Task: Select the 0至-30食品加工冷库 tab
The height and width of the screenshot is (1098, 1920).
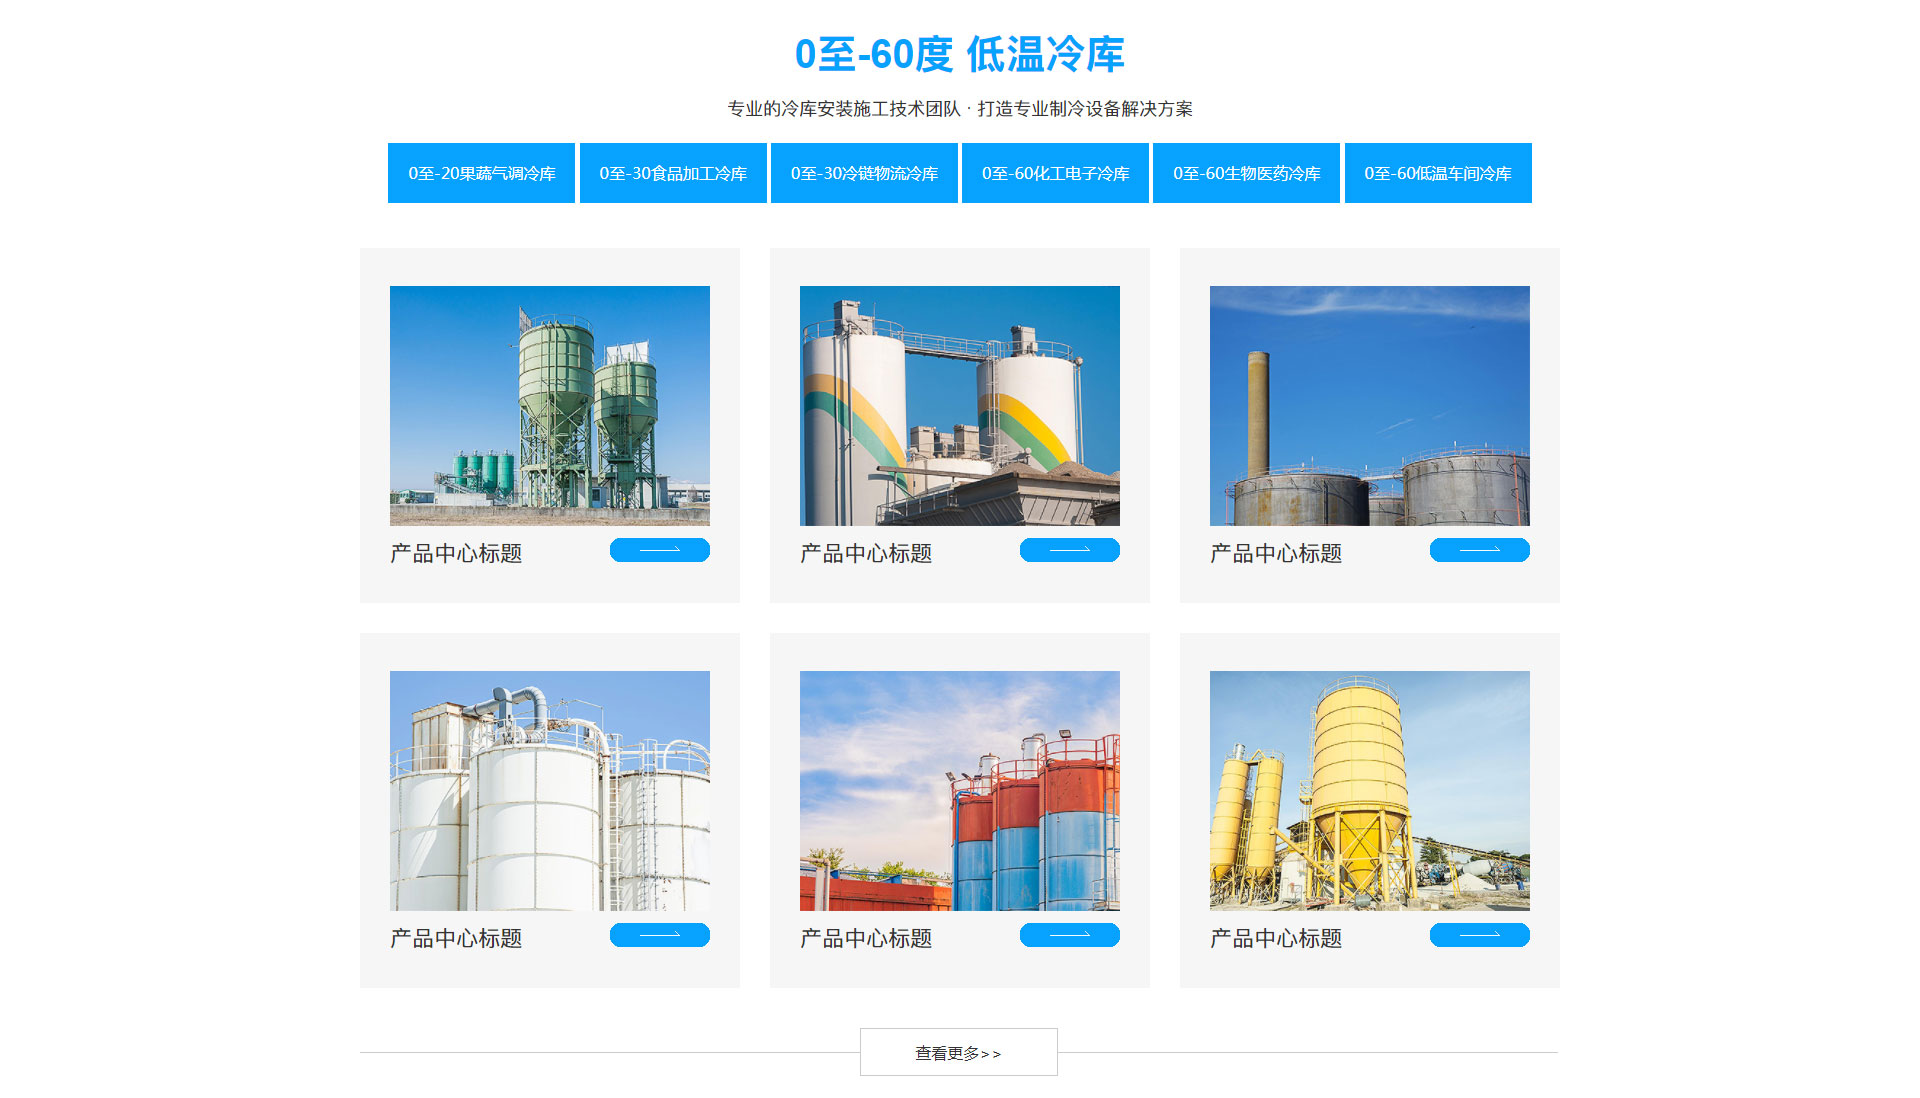Action: pos(673,173)
